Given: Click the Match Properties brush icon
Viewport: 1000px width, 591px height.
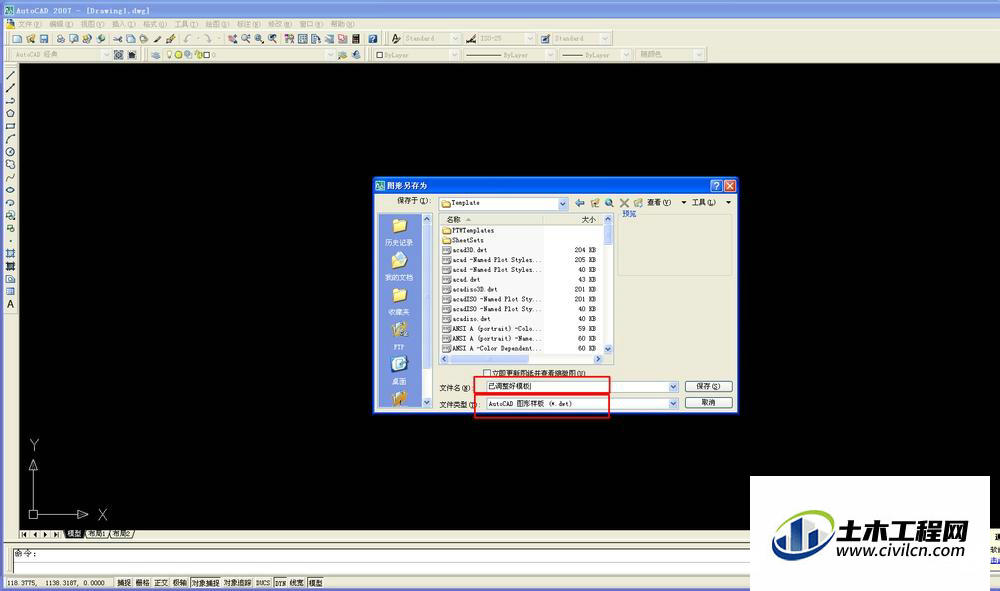Looking at the screenshot, I should coord(157,39).
